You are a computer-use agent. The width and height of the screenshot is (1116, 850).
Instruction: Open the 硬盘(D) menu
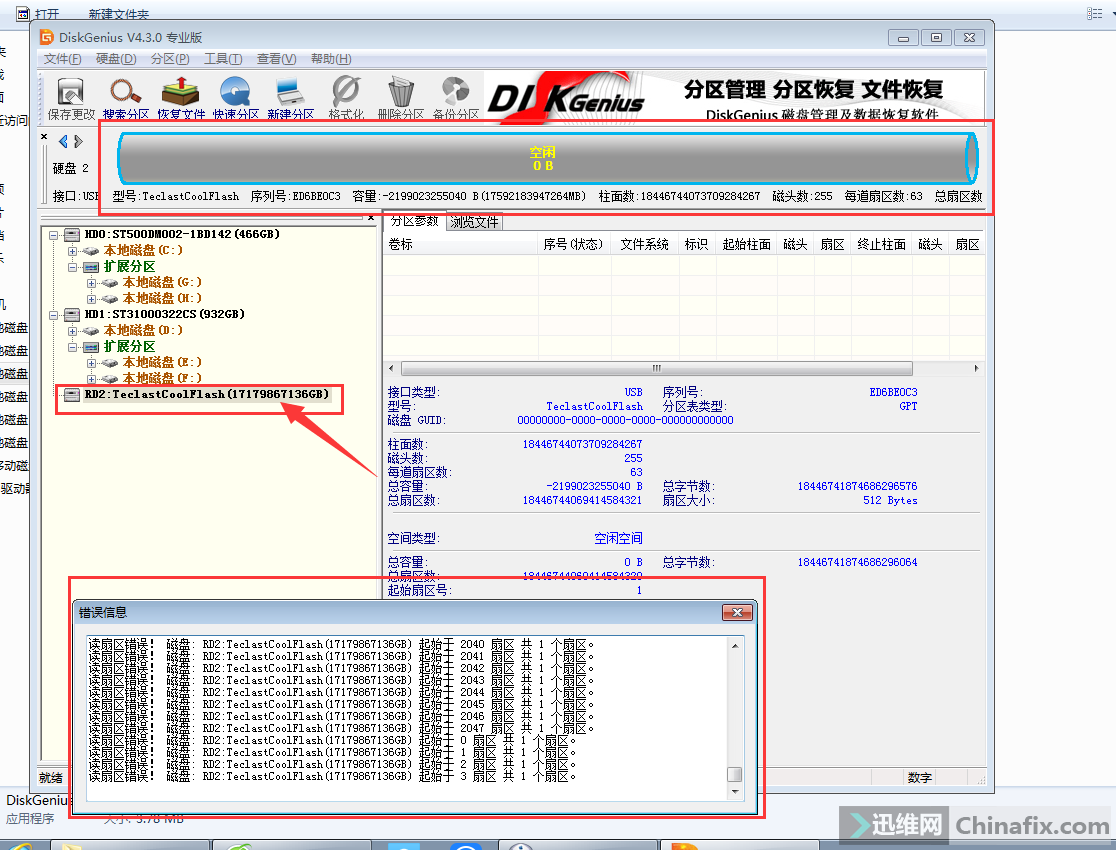[x=116, y=59]
